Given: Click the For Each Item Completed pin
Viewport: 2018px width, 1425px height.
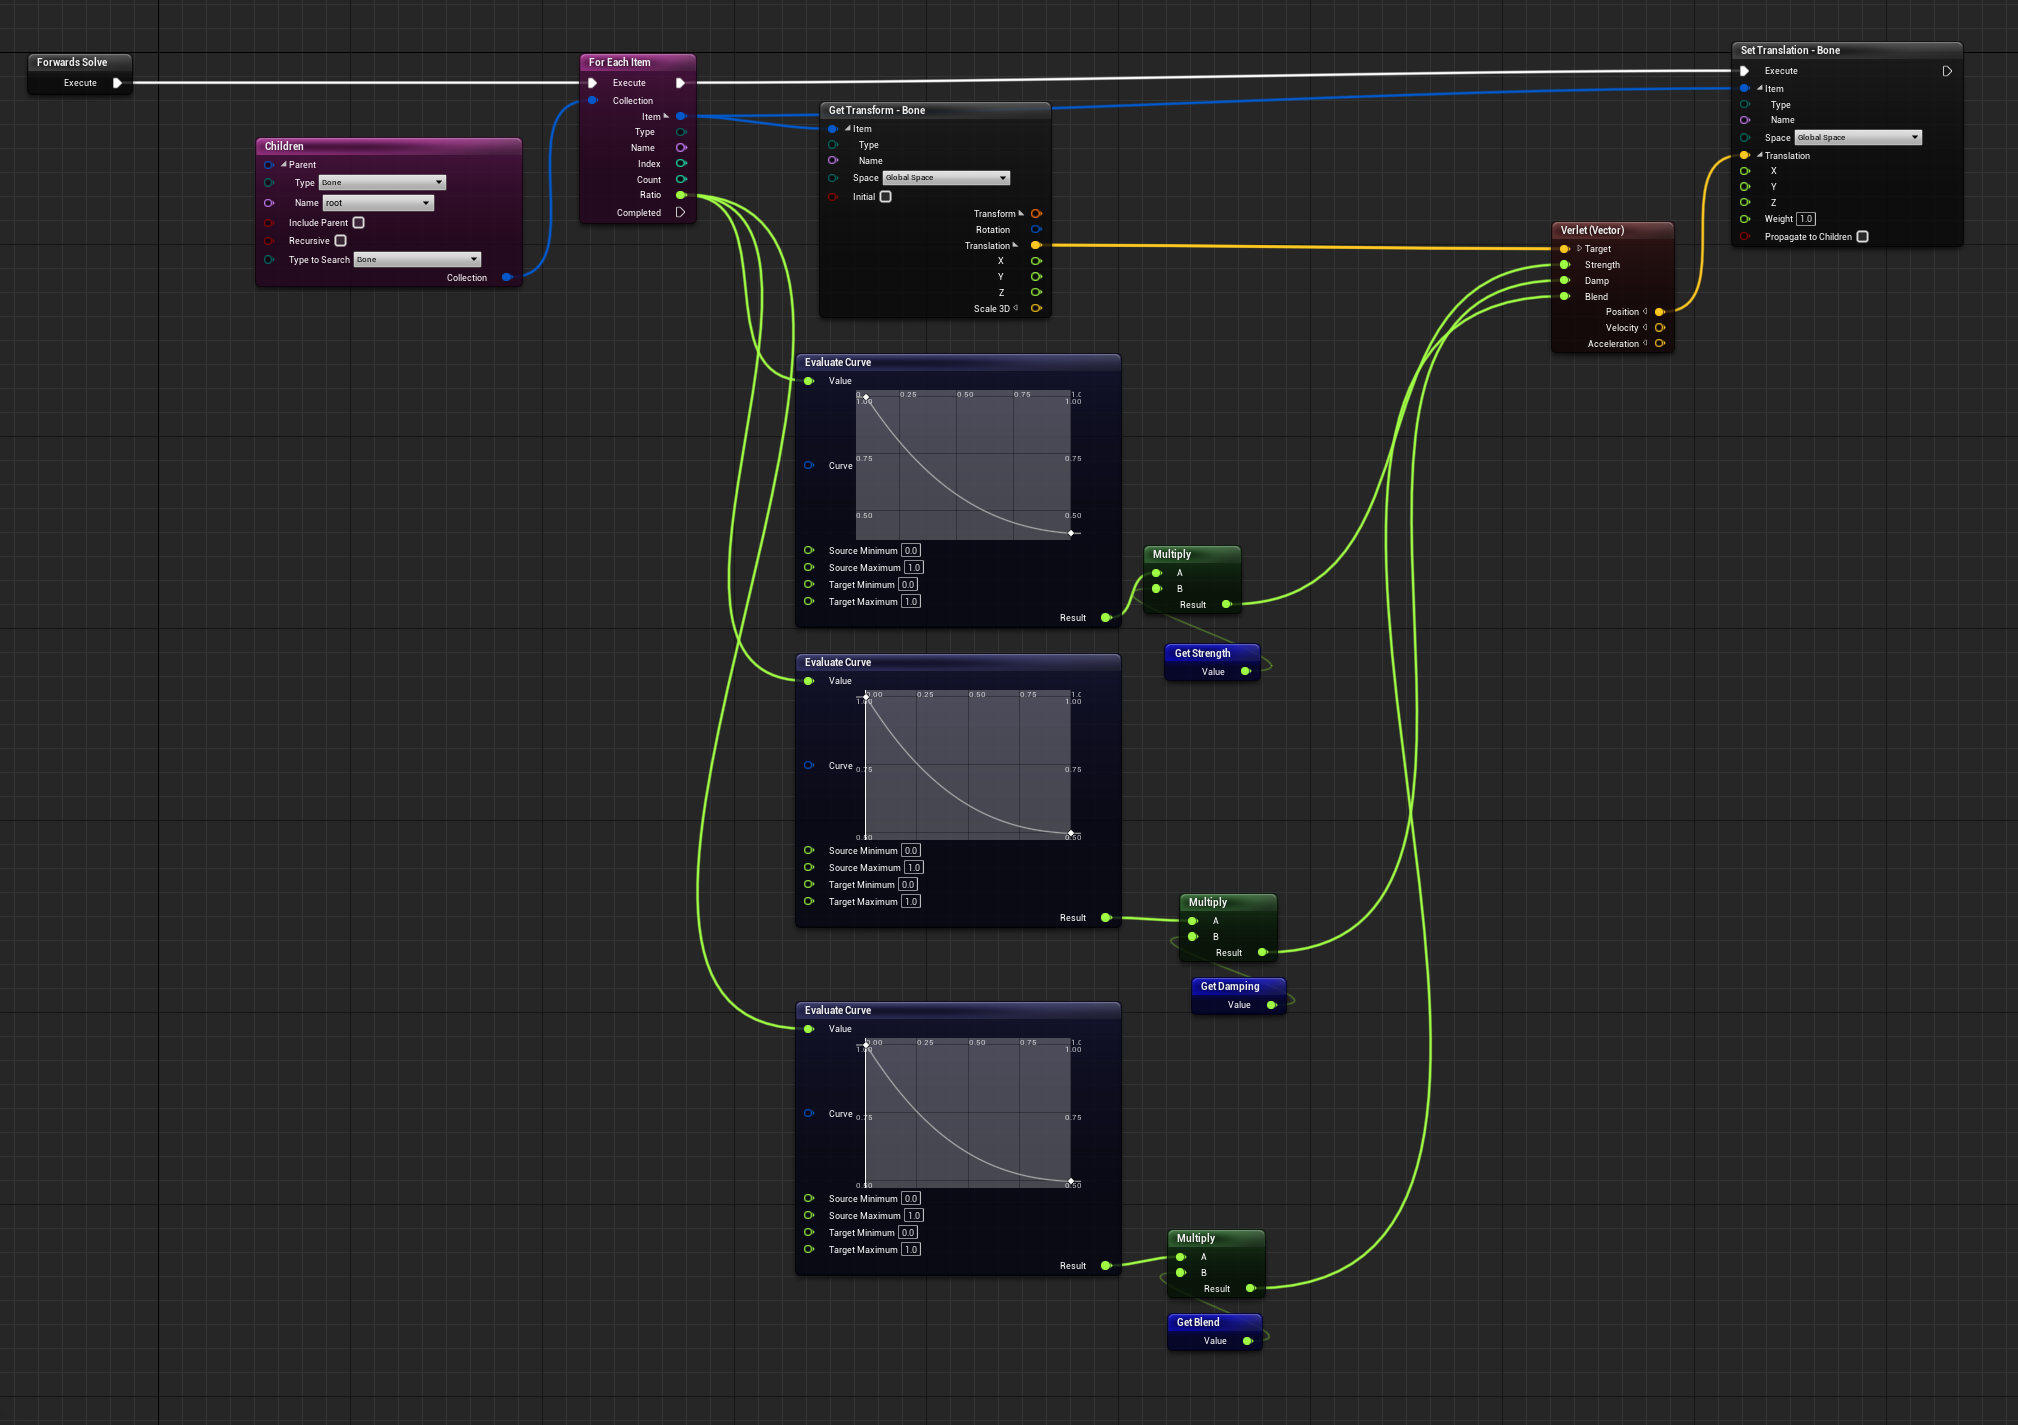Looking at the screenshot, I should pos(681,212).
